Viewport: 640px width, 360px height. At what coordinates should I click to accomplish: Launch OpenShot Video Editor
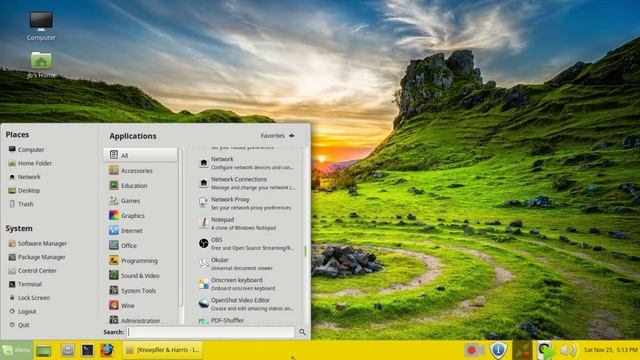247,304
